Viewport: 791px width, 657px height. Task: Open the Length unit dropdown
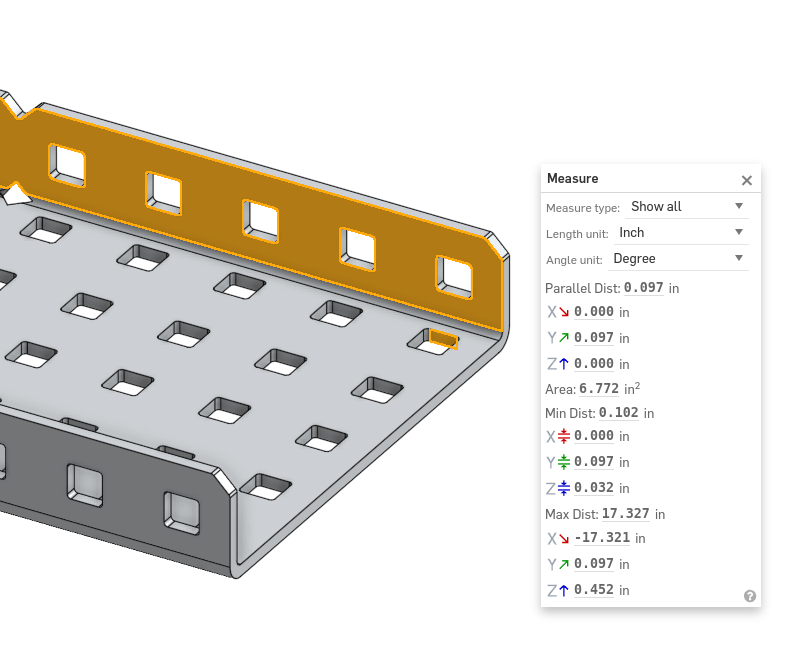(681, 233)
